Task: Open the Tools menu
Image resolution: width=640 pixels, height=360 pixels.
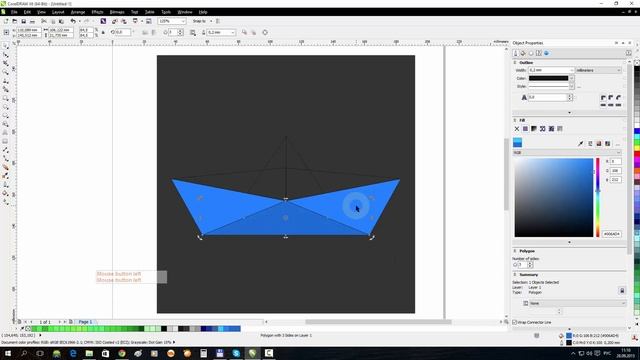Action: pos(166,12)
